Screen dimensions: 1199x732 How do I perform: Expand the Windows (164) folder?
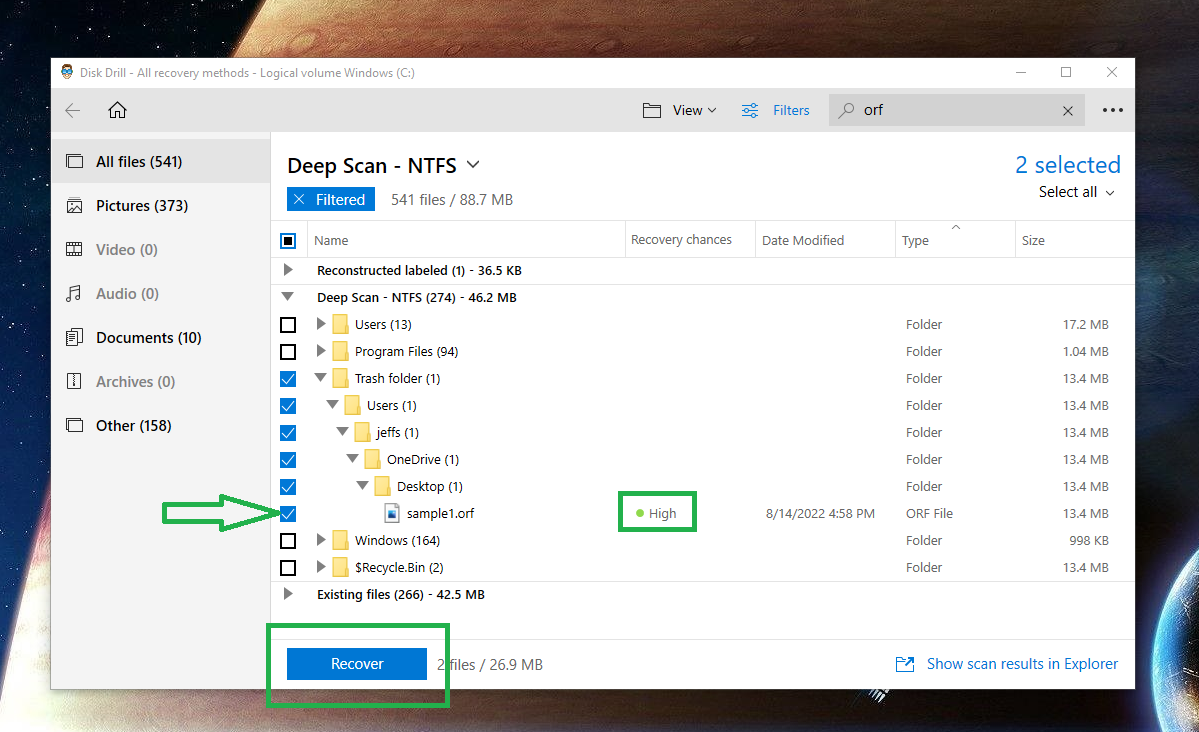[321, 539]
